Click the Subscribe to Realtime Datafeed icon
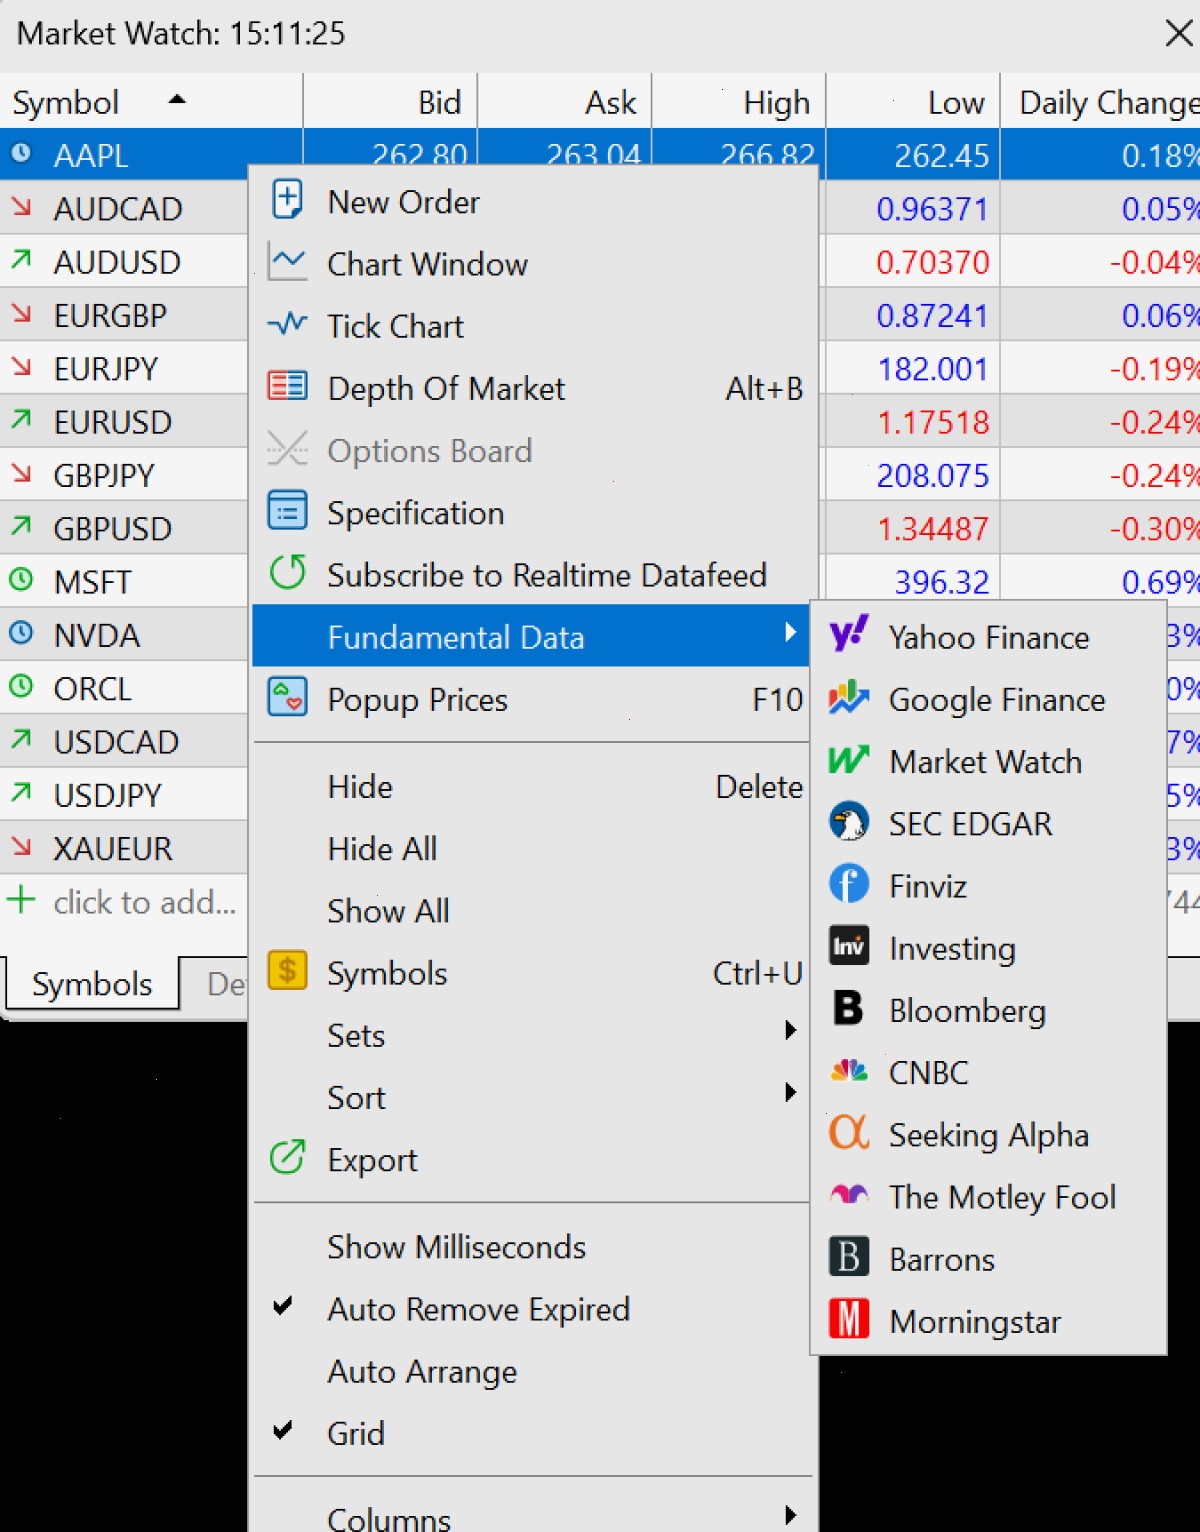 click(287, 573)
